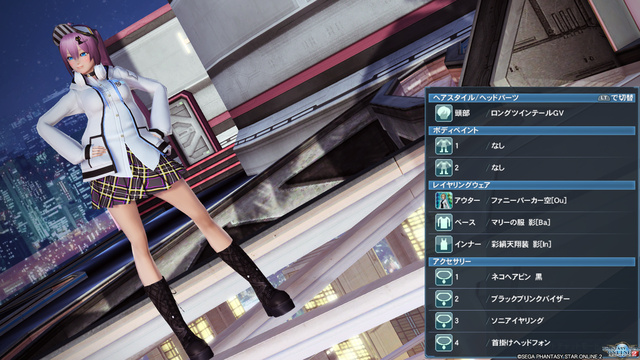
Task: Click the ロングツインテールGV hairstyle entry
Action: pos(527,113)
